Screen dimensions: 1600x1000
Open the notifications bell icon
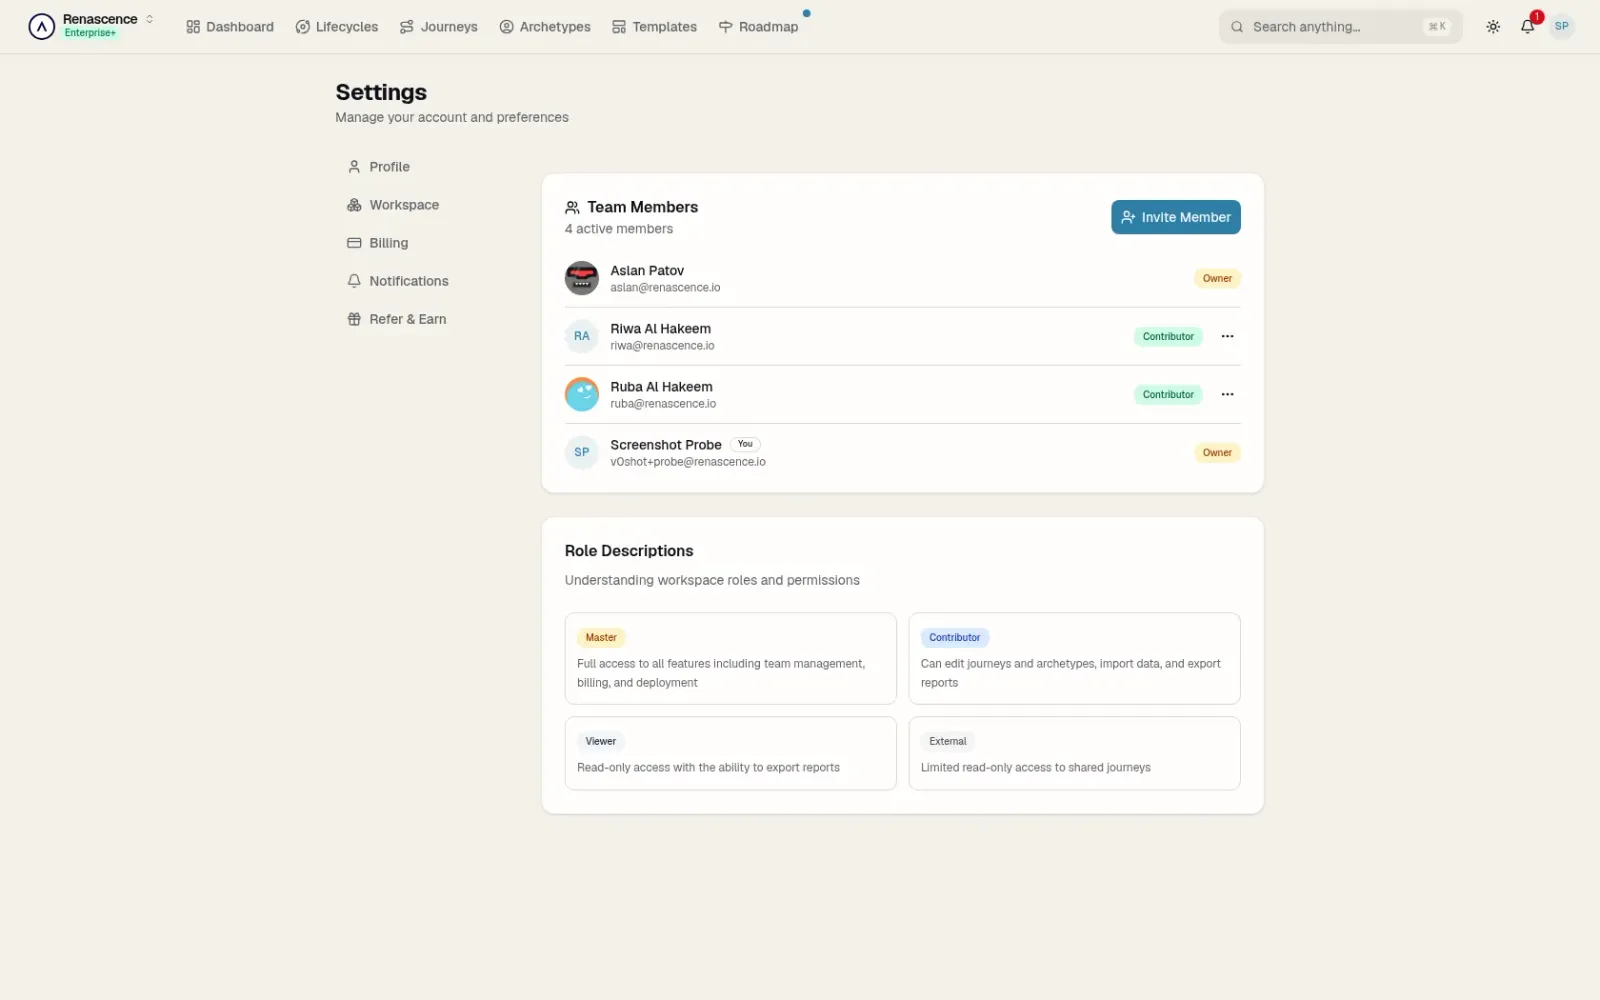[1527, 27]
